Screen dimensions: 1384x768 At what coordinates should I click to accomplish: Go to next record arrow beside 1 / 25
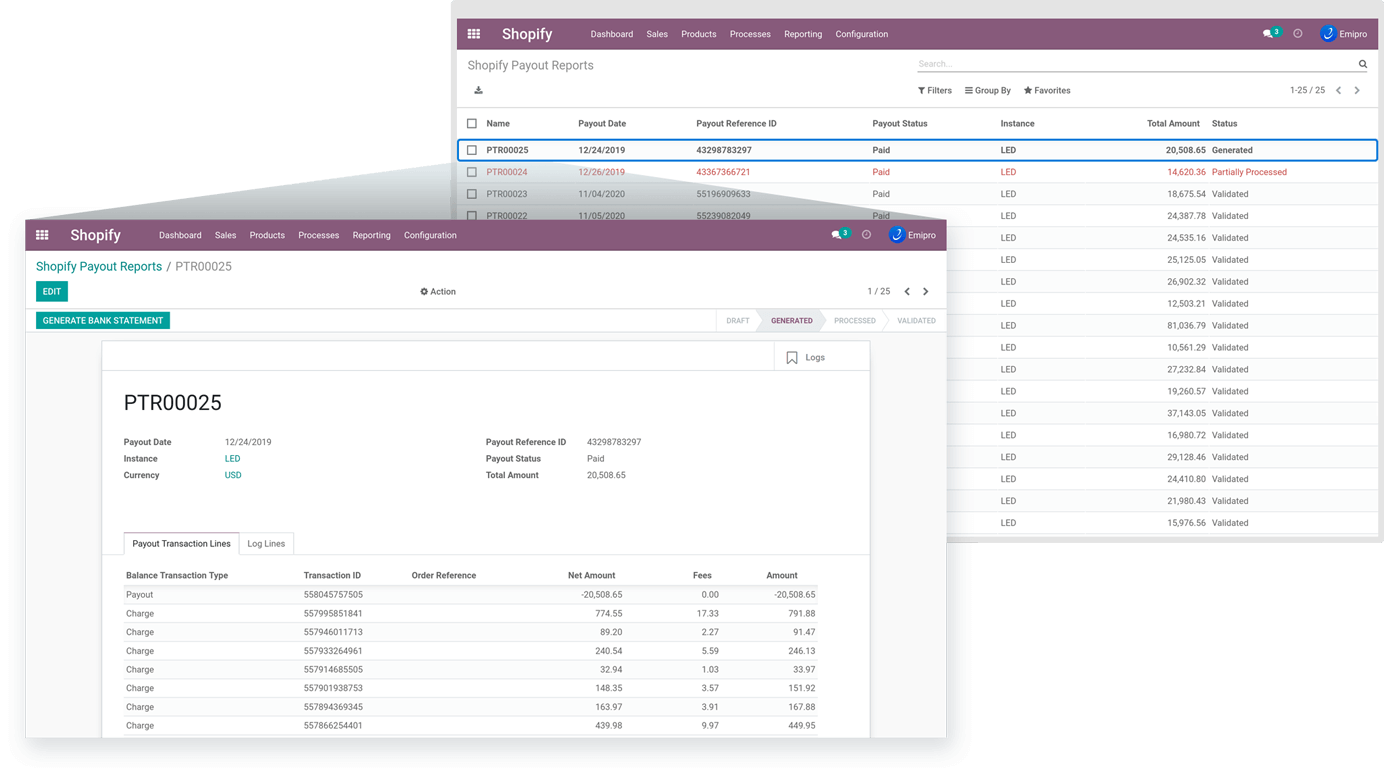click(x=925, y=292)
